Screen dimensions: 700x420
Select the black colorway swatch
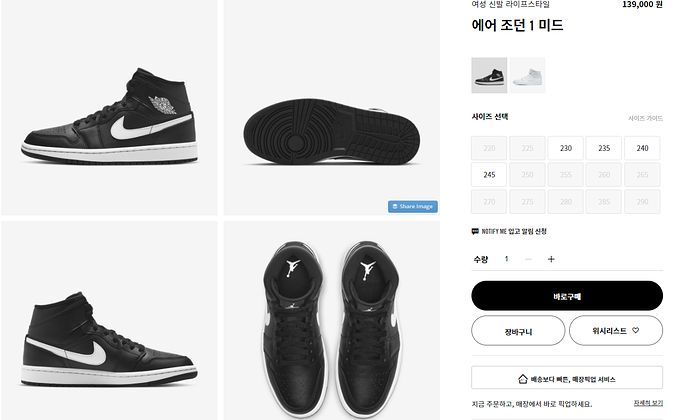point(488,75)
